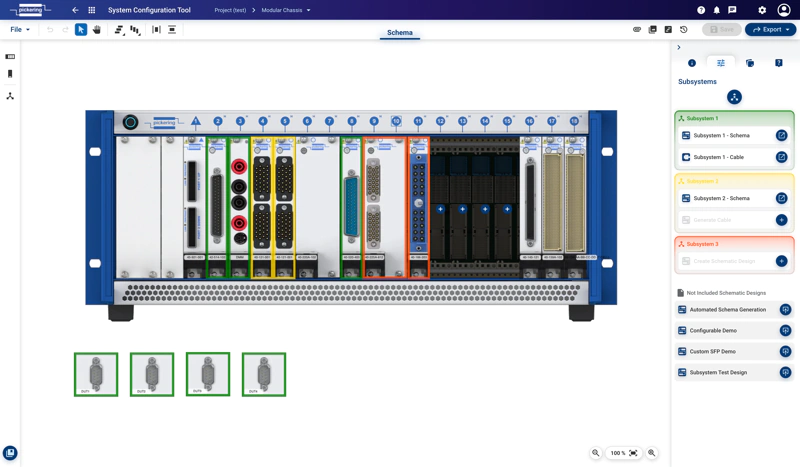
Task: Switch to the help panel tab
Action: (779, 63)
